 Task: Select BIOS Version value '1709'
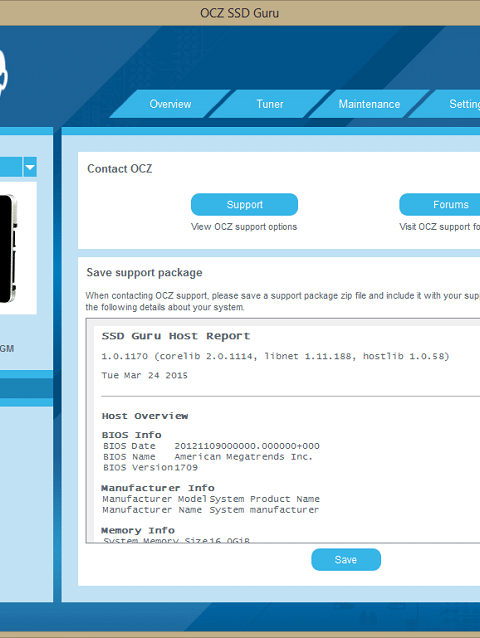(186, 468)
